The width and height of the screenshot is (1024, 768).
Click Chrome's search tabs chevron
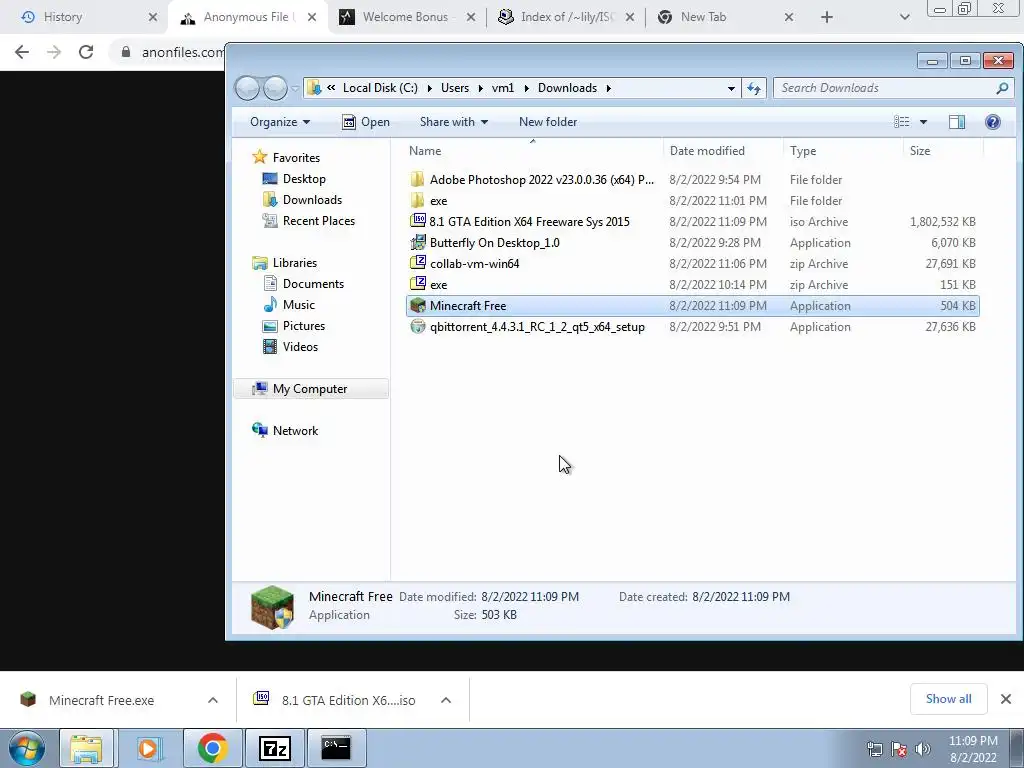[904, 18]
